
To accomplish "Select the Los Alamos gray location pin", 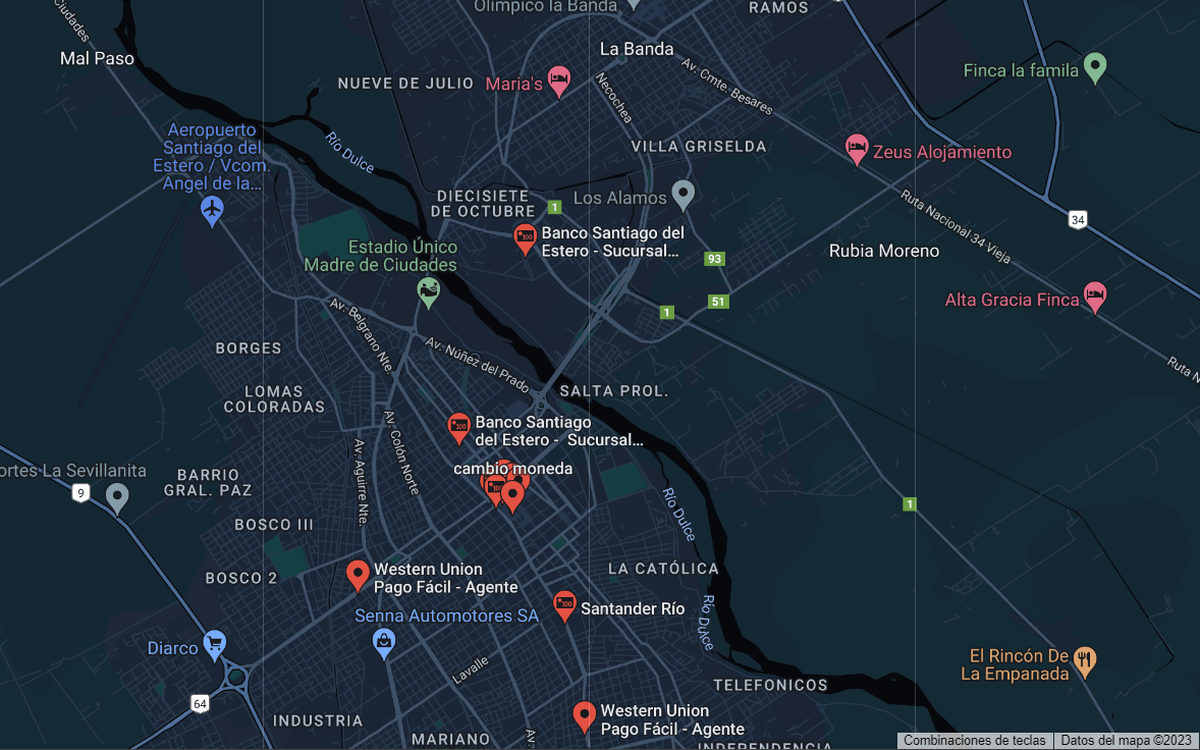I will [683, 195].
